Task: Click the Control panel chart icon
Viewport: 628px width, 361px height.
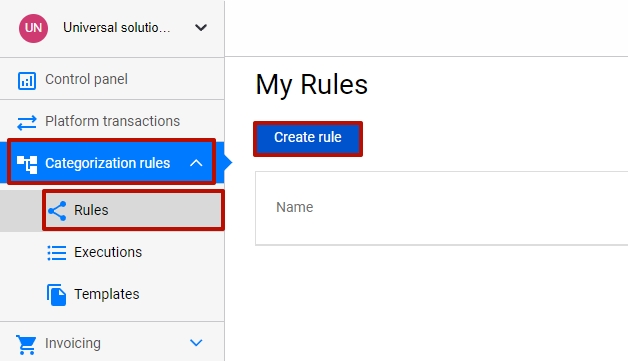Action: point(26,80)
